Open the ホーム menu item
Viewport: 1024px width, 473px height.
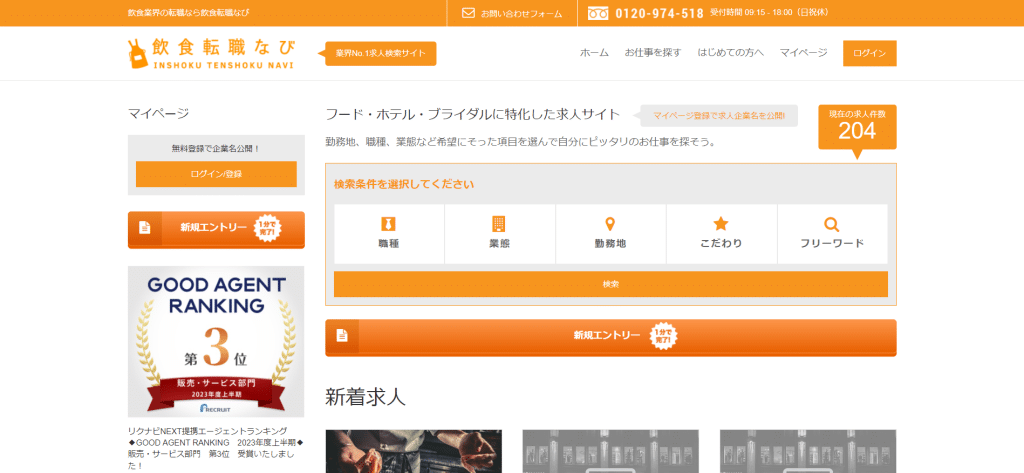pyautogui.click(x=594, y=53)
